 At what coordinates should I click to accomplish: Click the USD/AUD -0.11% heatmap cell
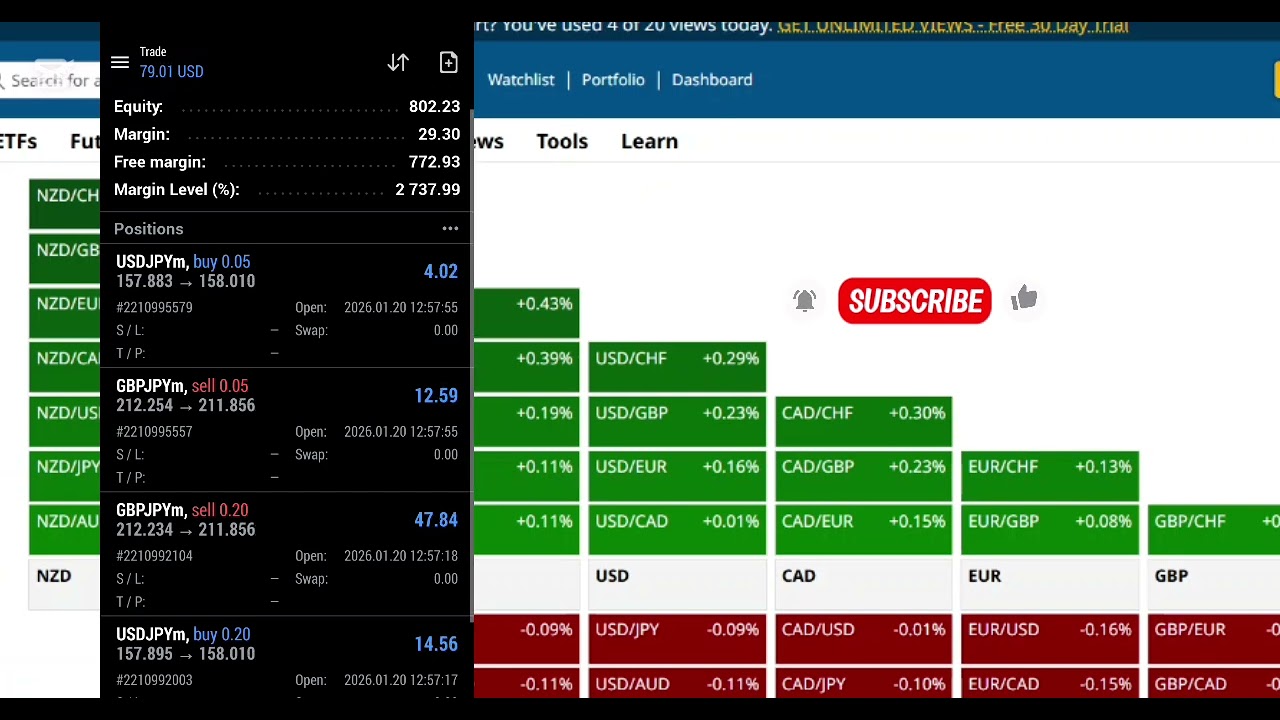(x=677, y=683)
